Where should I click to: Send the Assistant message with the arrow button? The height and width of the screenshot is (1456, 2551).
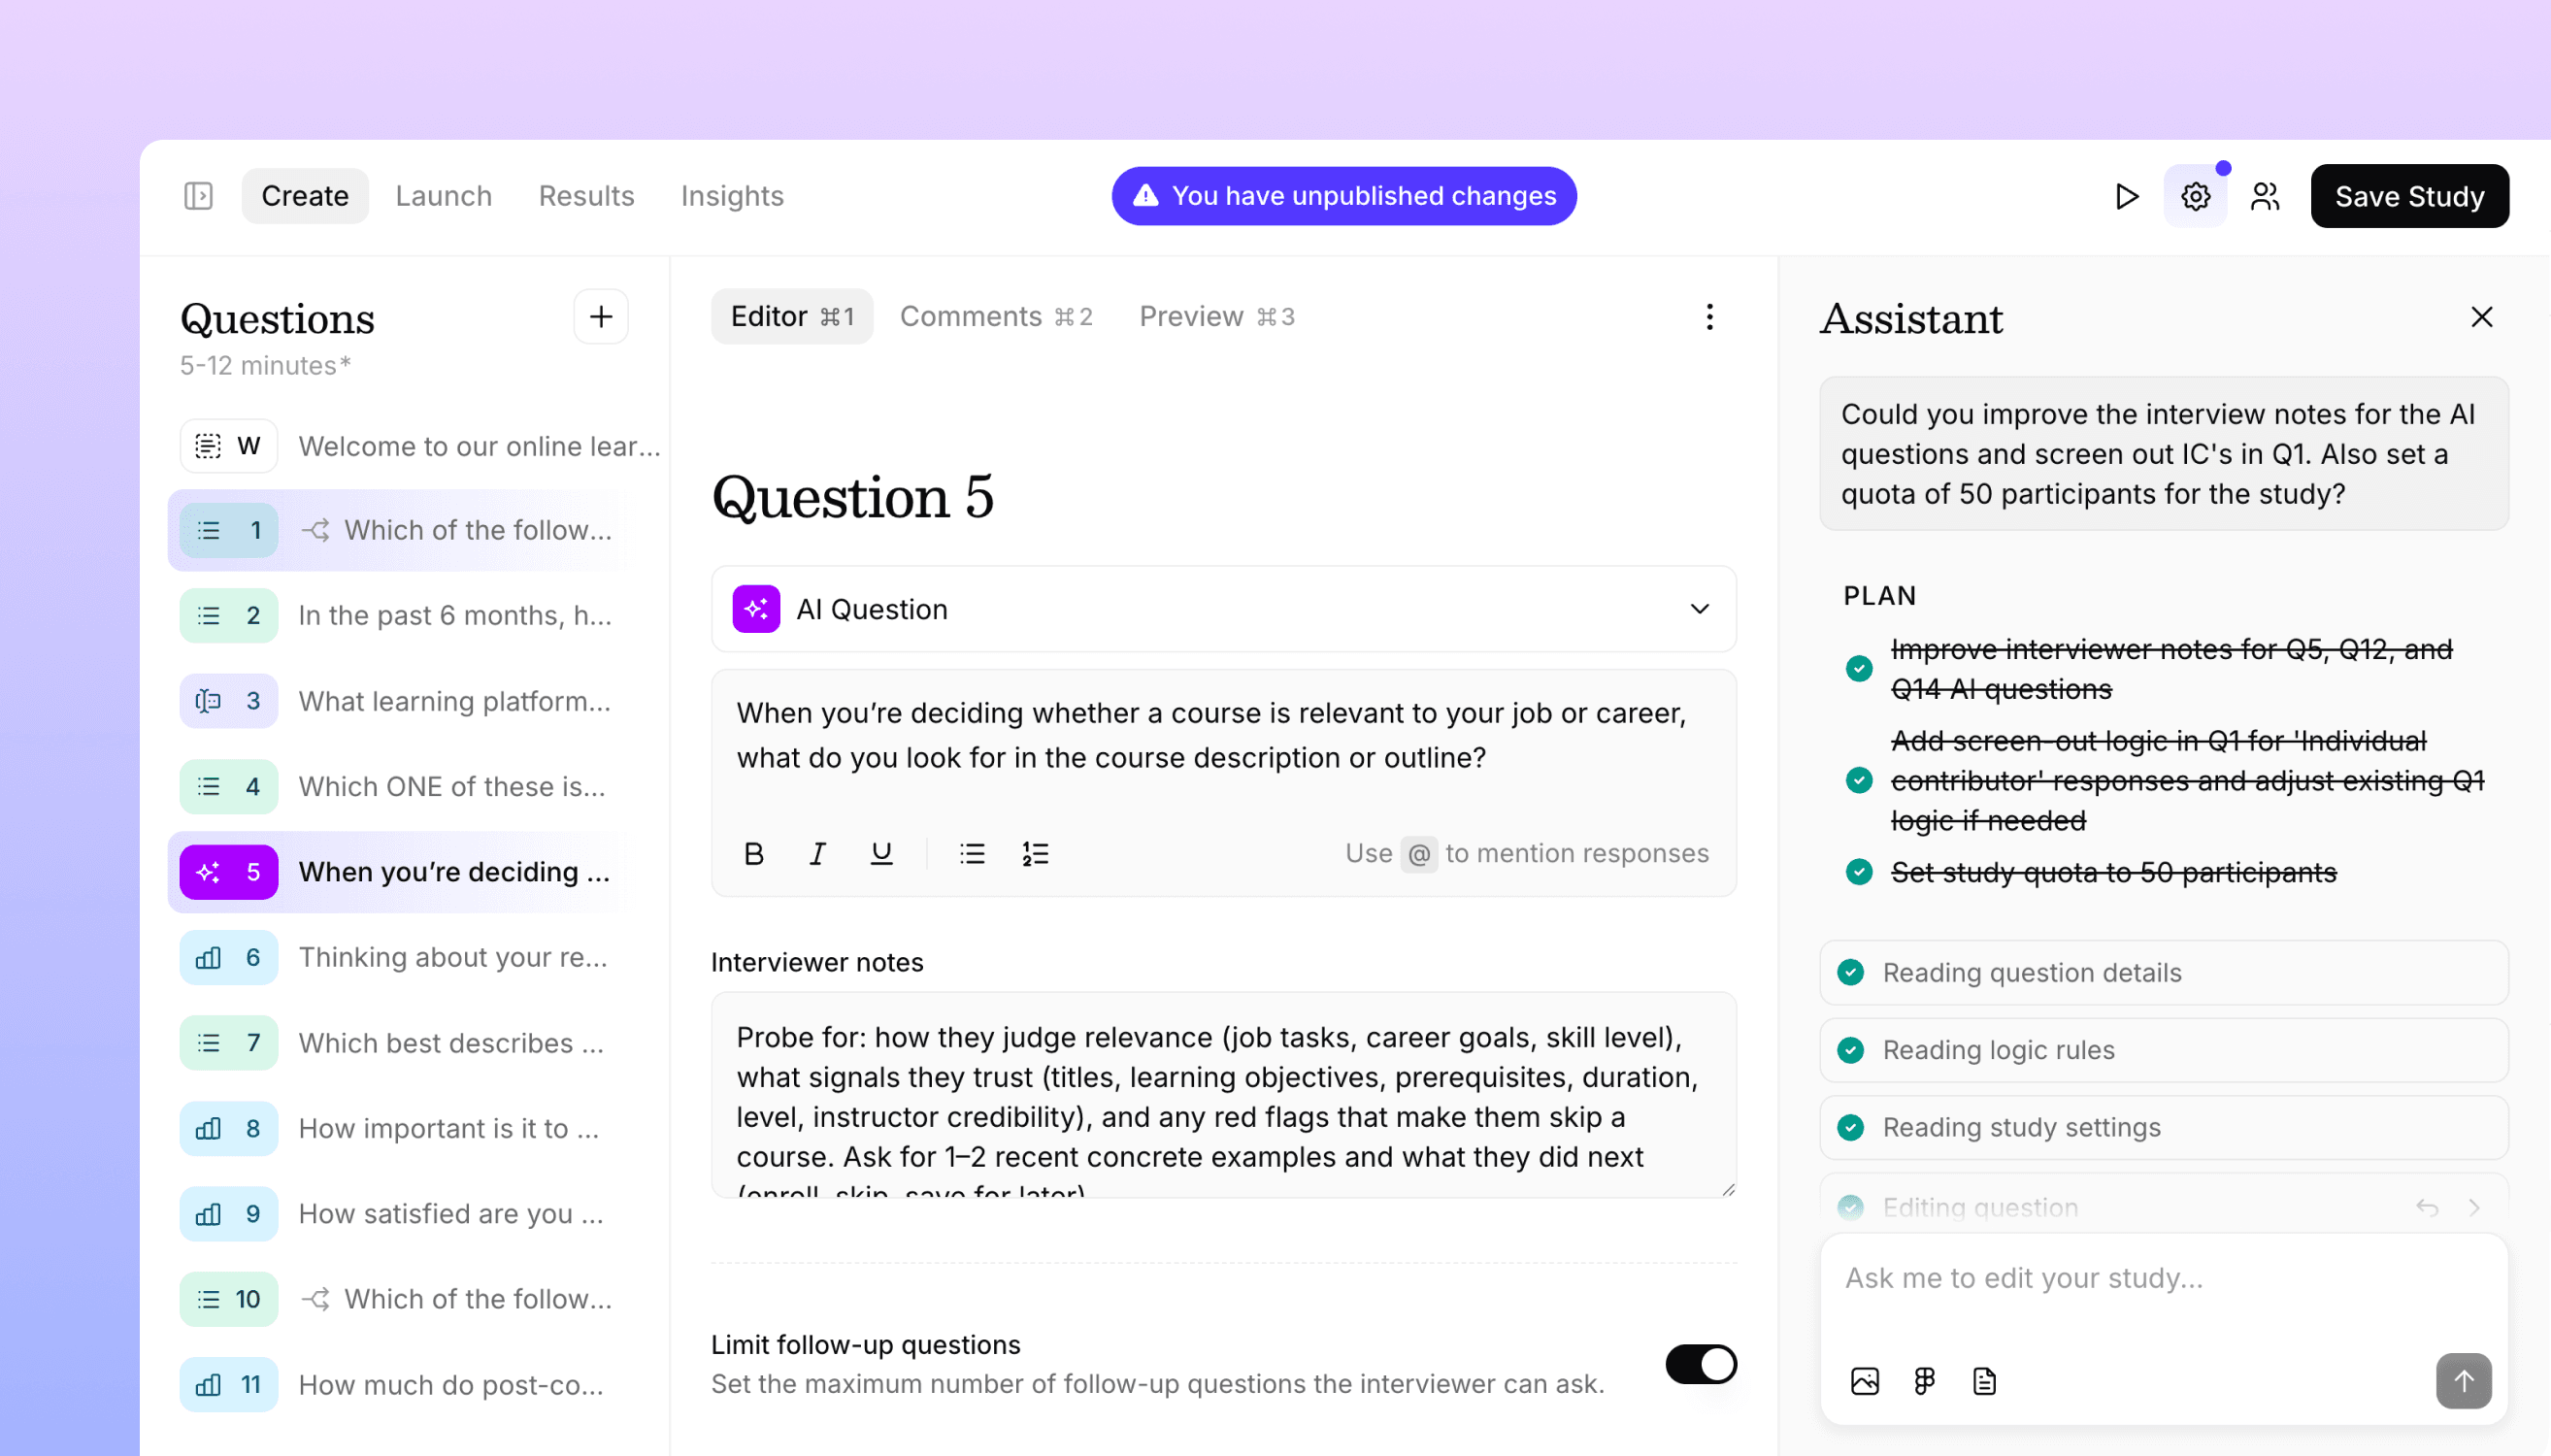click(2463, 1381)
